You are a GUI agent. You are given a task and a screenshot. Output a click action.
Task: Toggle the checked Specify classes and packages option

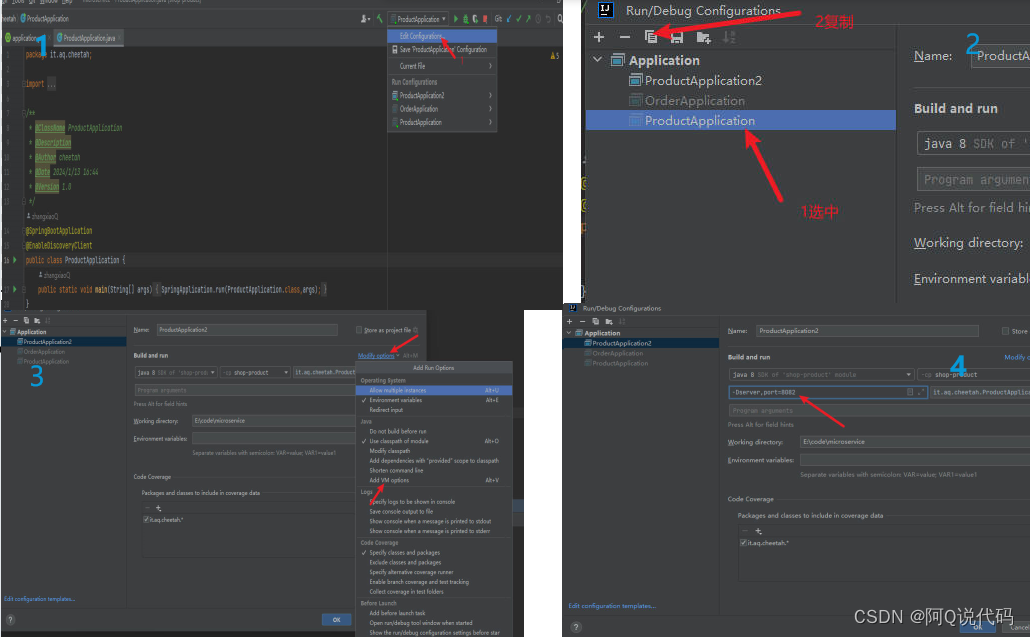[434, 553]
